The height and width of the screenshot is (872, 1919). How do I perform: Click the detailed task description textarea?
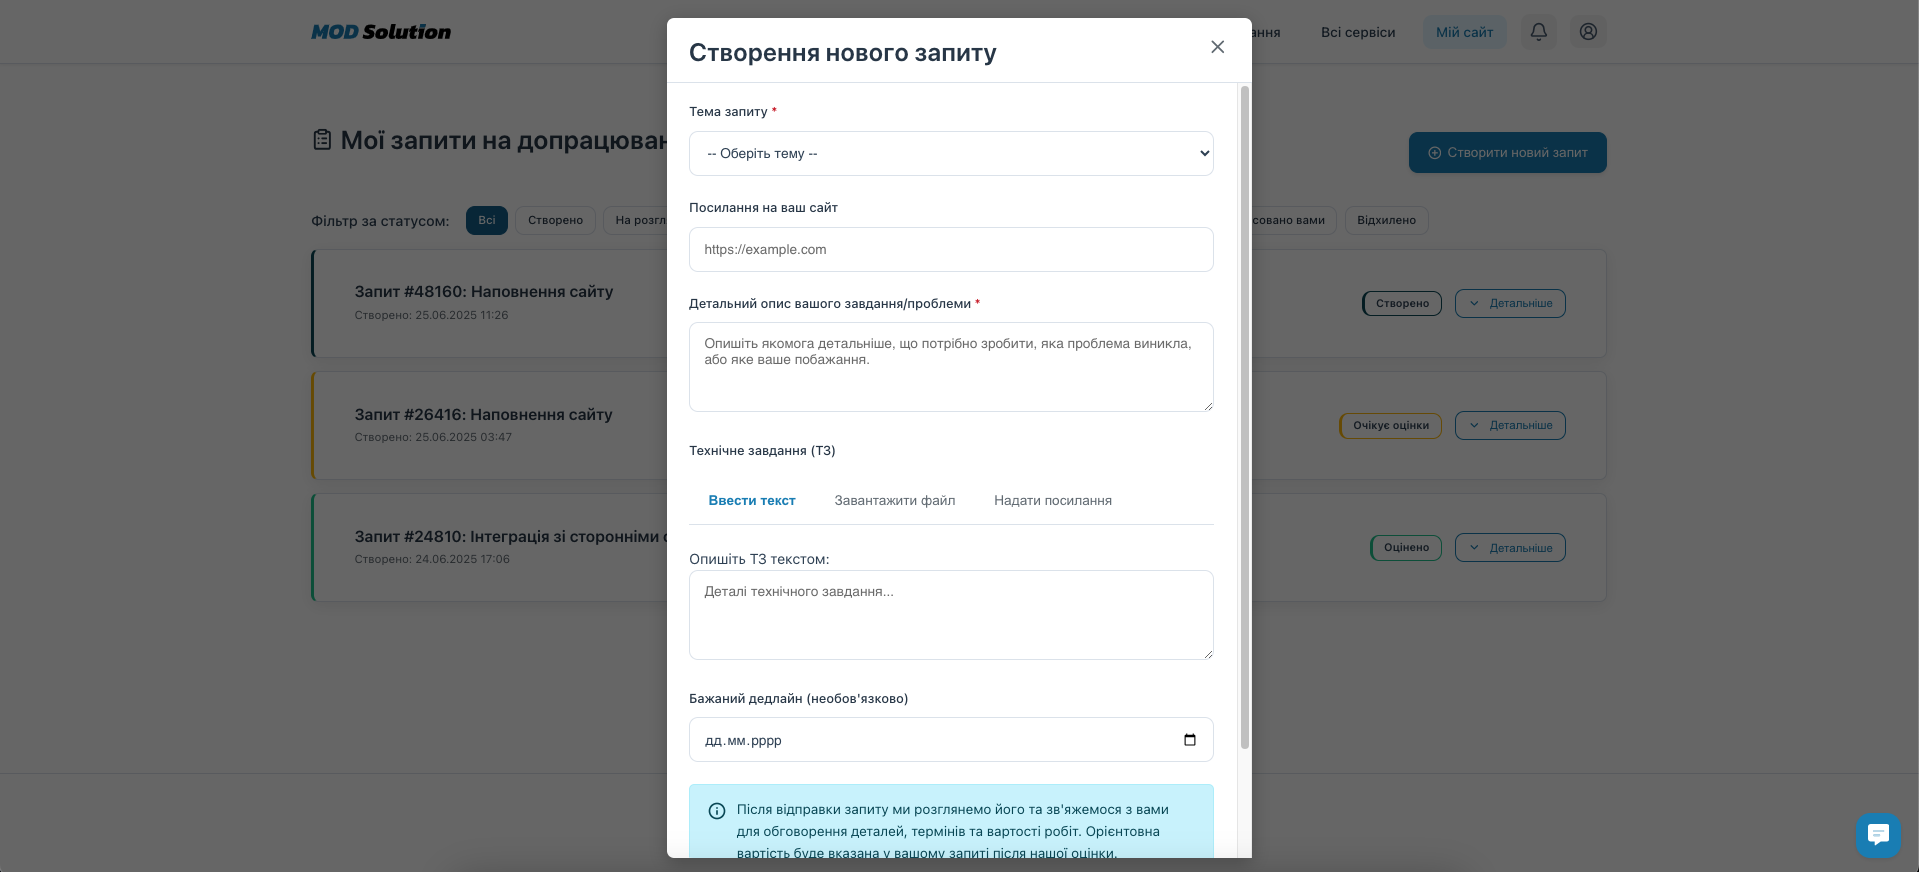951,367
